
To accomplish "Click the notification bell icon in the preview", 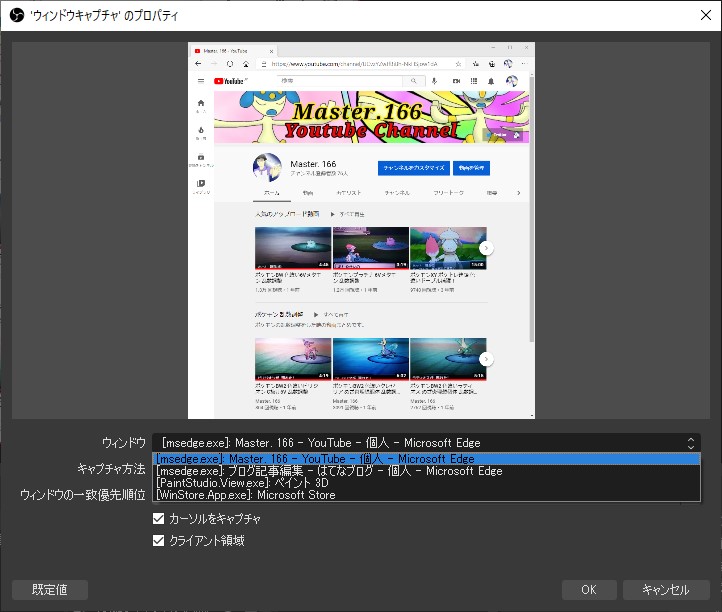I will tap(491, 81).
